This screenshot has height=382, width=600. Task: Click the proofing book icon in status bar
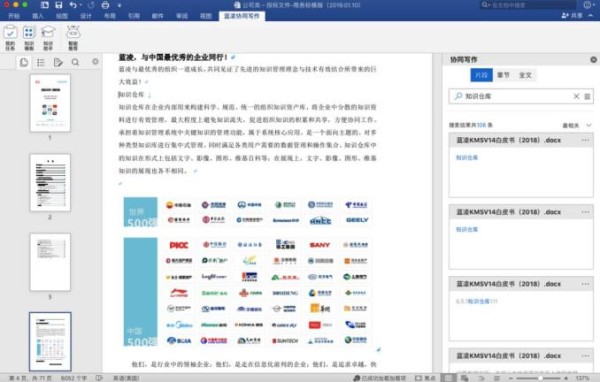[x=99, y=378]
